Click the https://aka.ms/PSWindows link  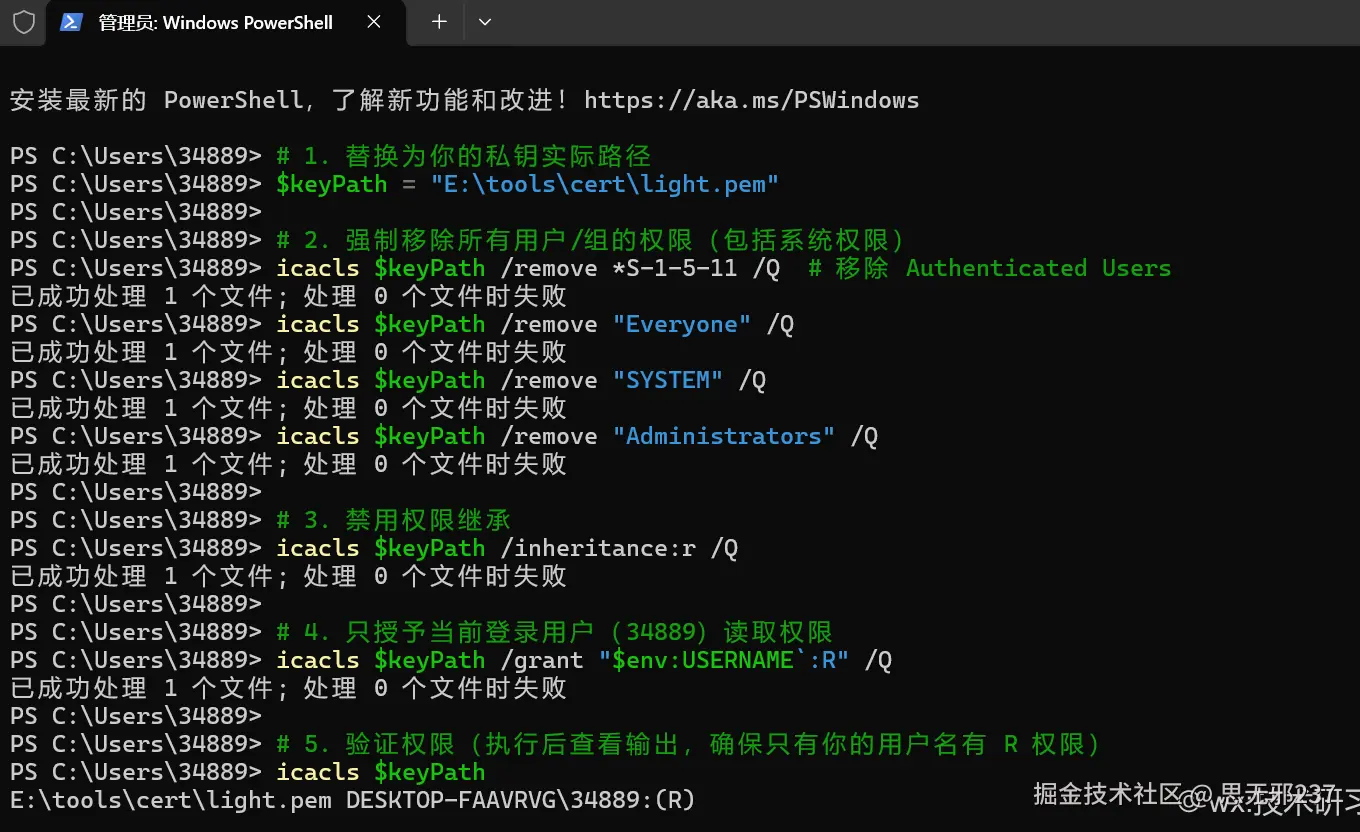click(752, 99)
